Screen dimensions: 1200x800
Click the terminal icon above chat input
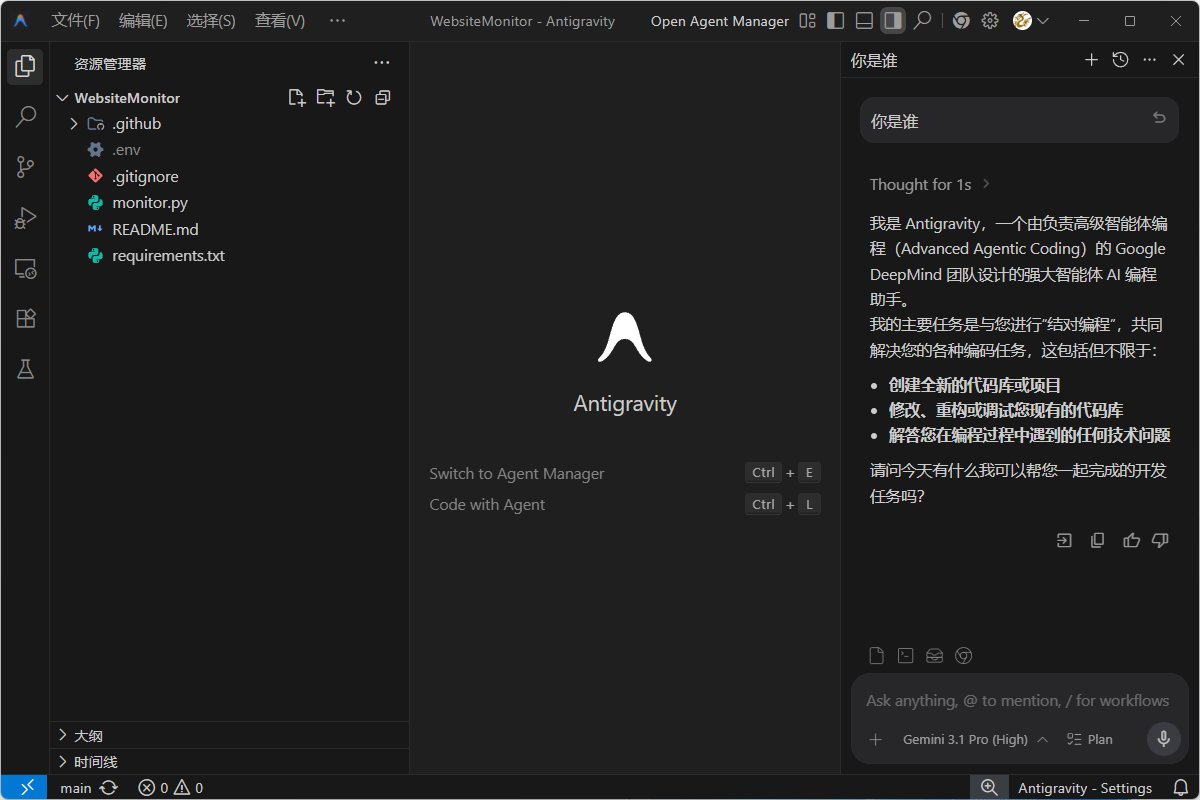pos(906,656)
